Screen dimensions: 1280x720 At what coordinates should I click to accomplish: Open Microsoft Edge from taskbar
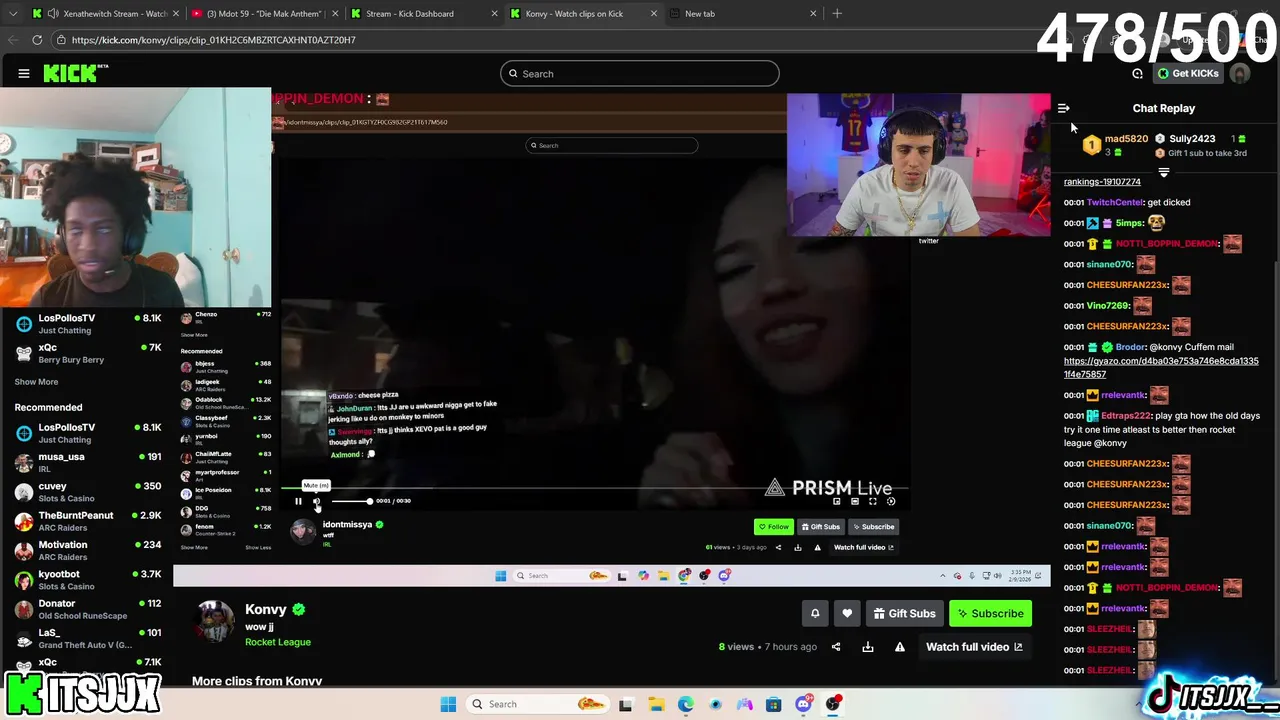685,704
